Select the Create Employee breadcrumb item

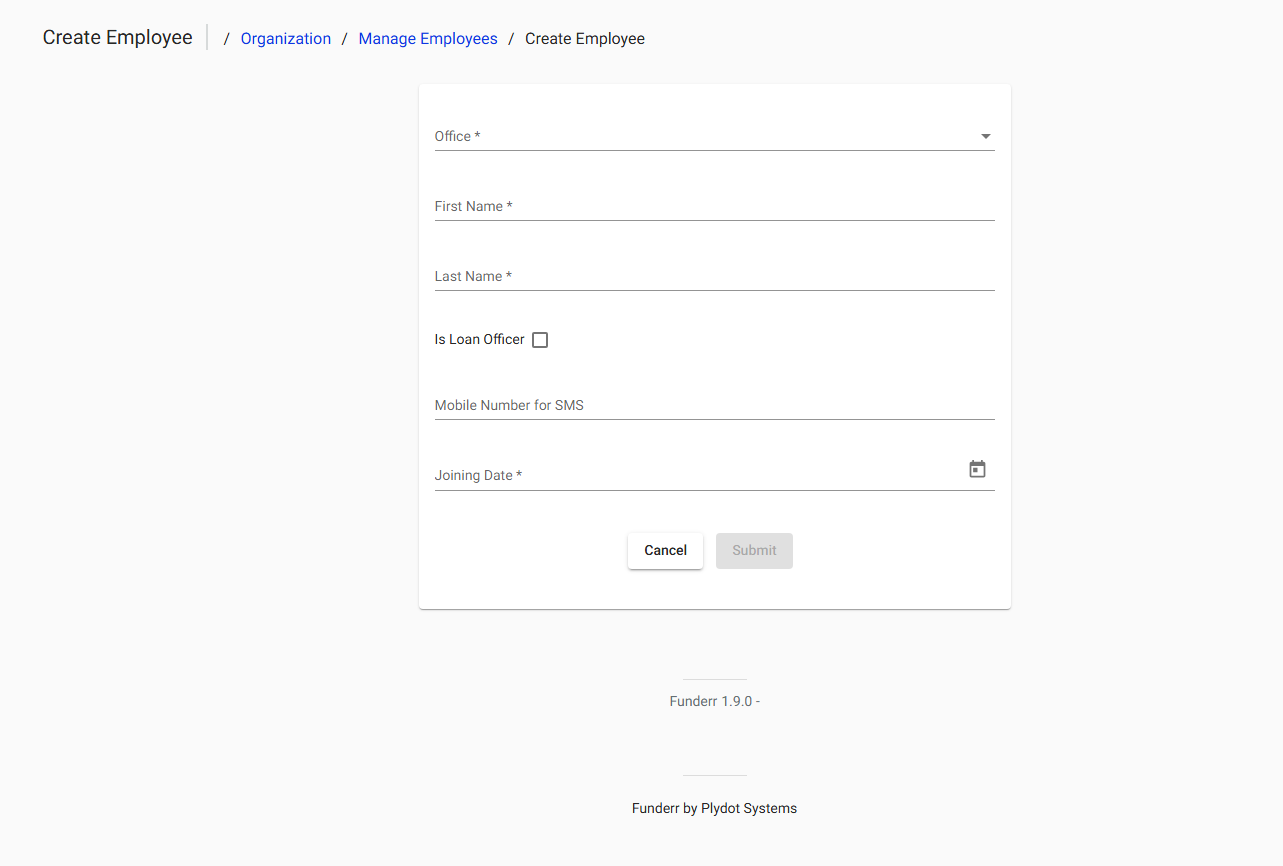(x=584, y=38)
